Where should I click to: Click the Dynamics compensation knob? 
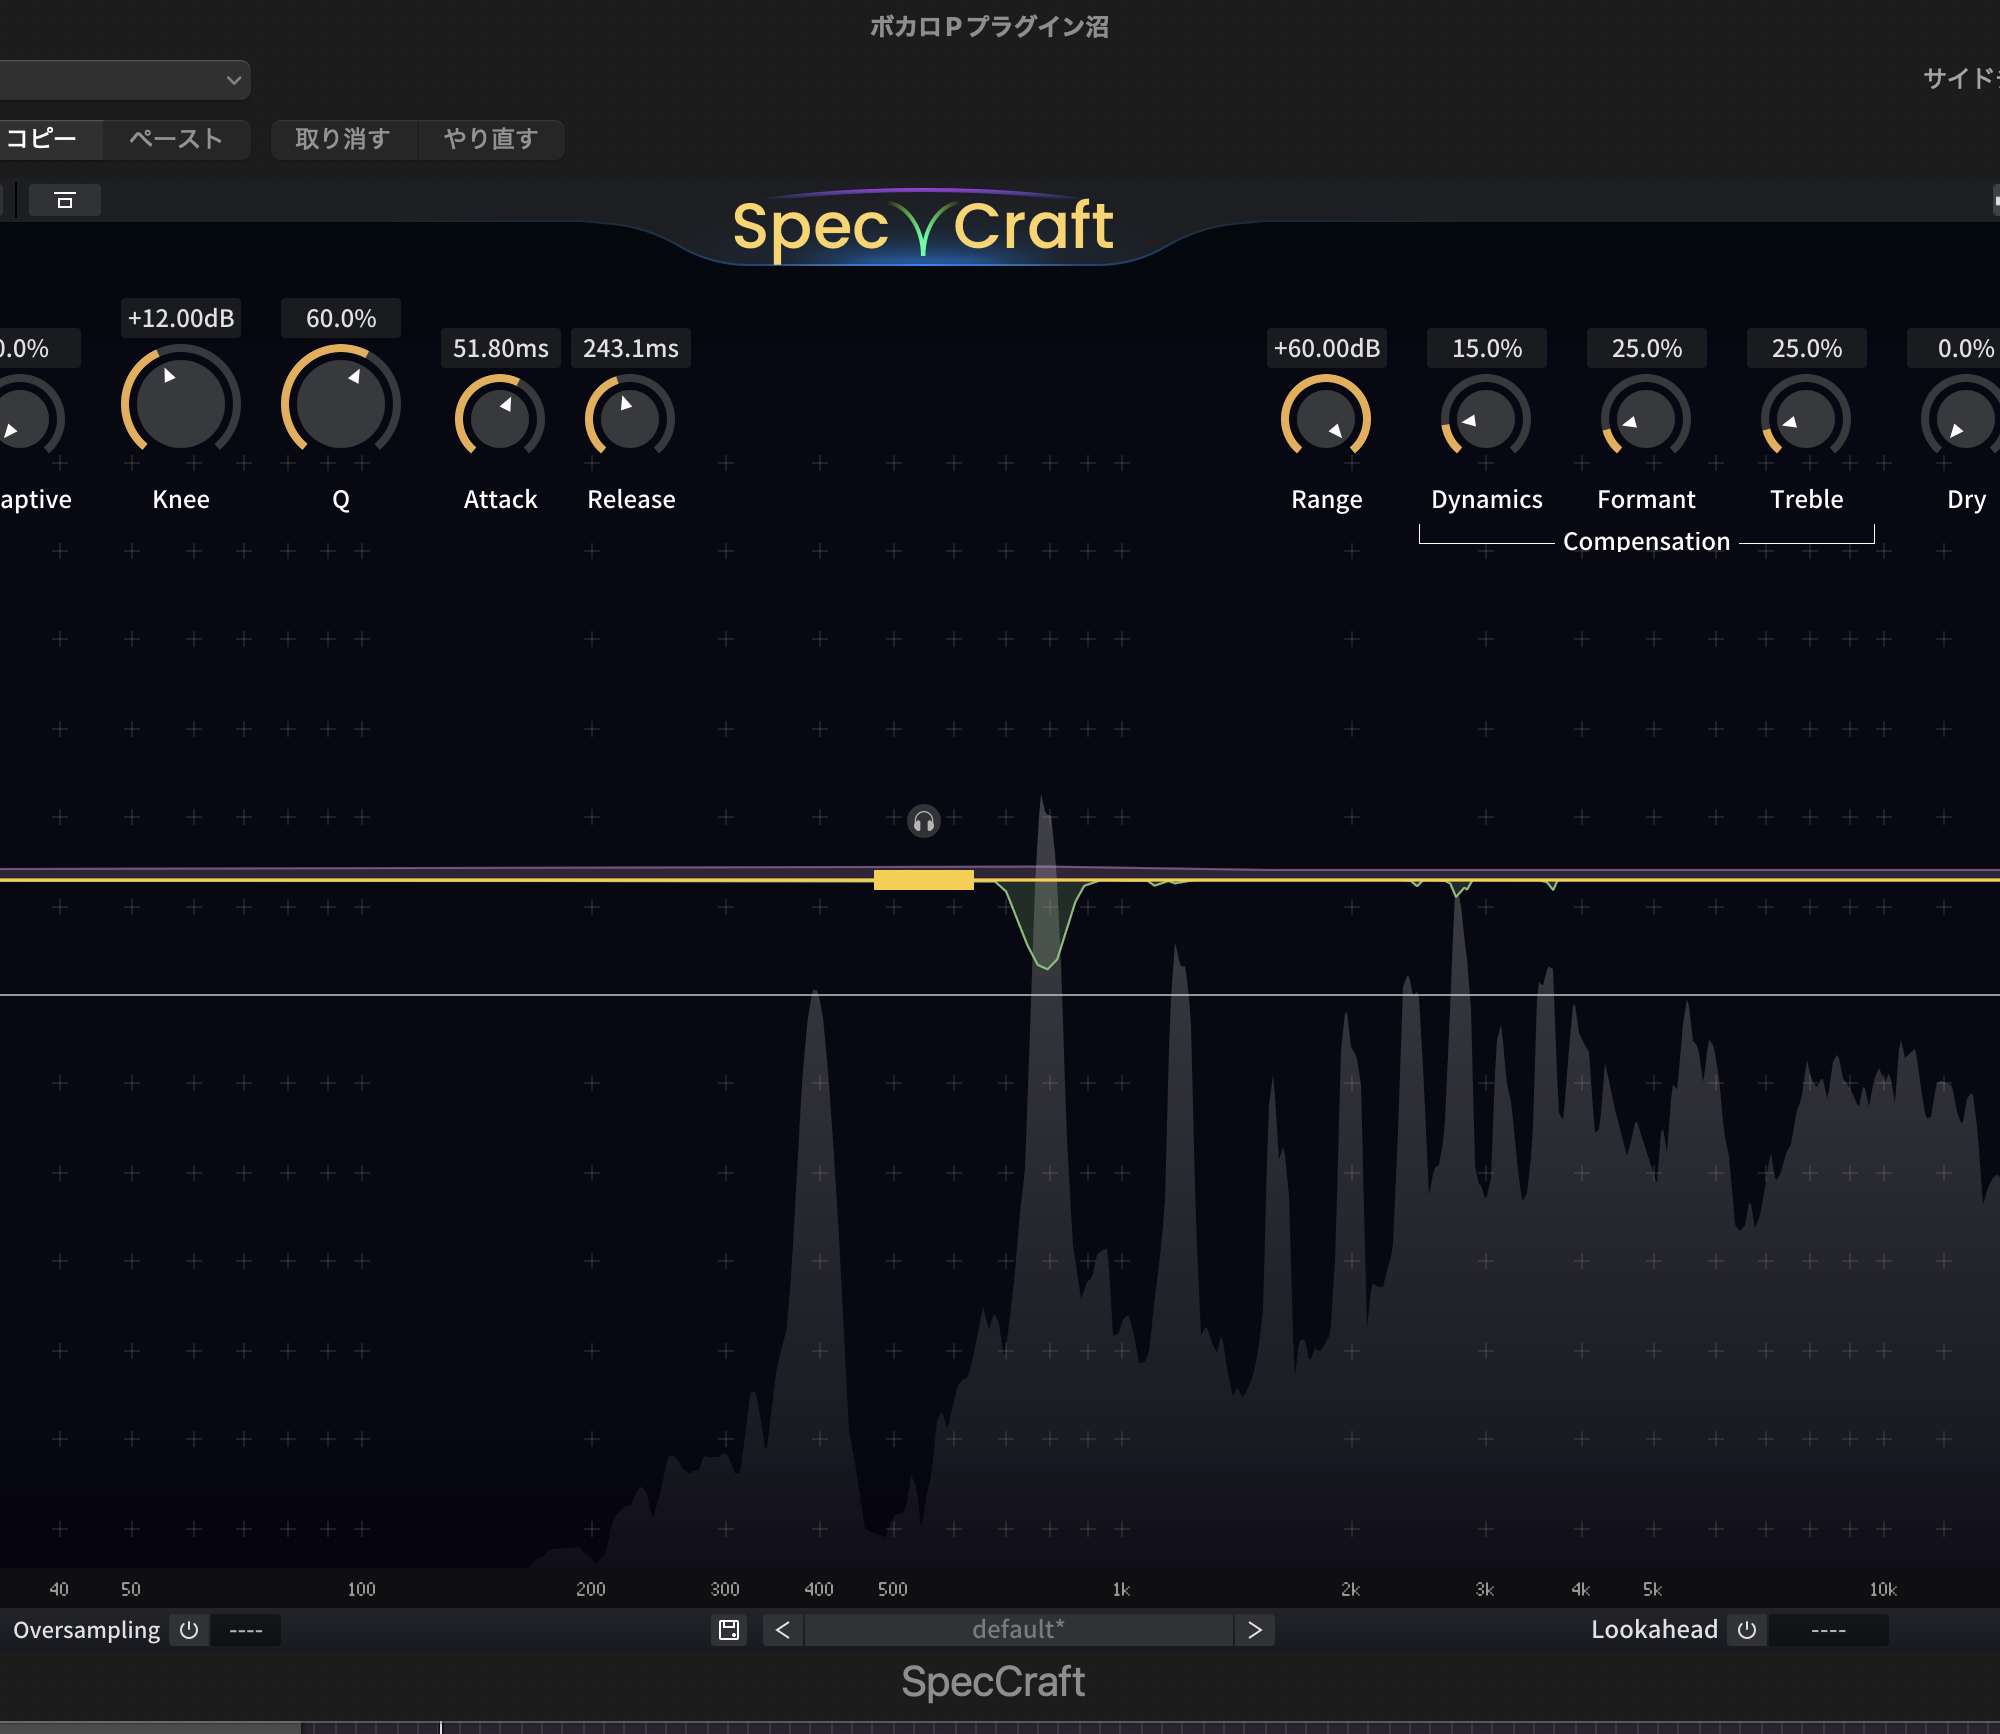click(x=1486, y=419)
